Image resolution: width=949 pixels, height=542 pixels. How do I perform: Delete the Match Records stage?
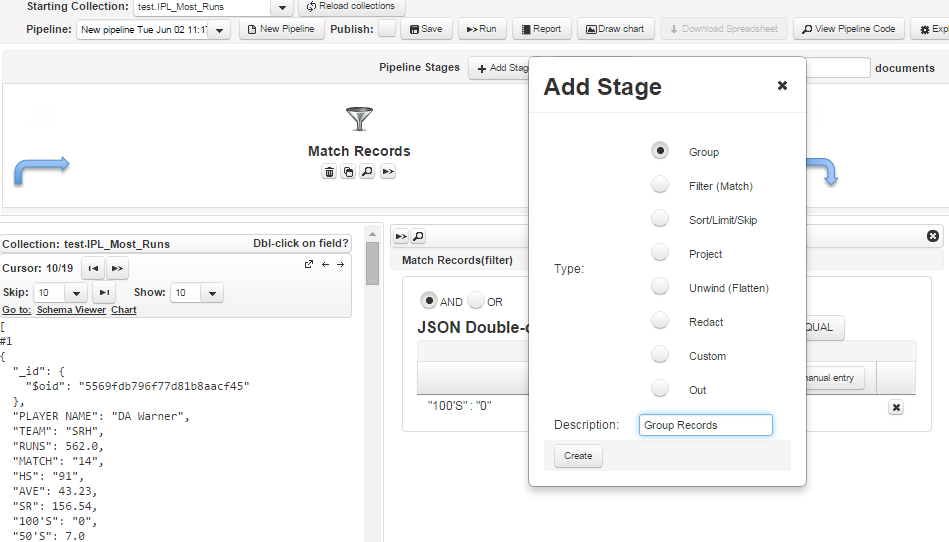[x=329, y=172]
